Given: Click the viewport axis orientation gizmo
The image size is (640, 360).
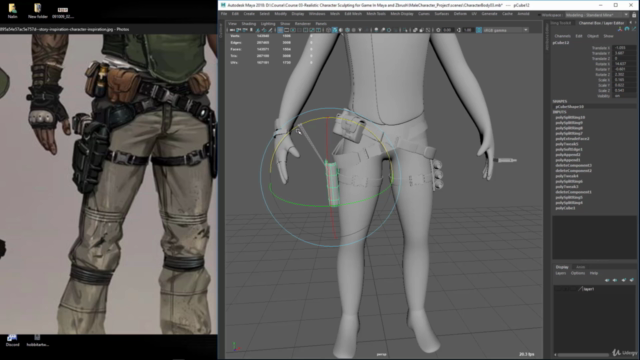Looking at the screenshot, I should 236,347.
